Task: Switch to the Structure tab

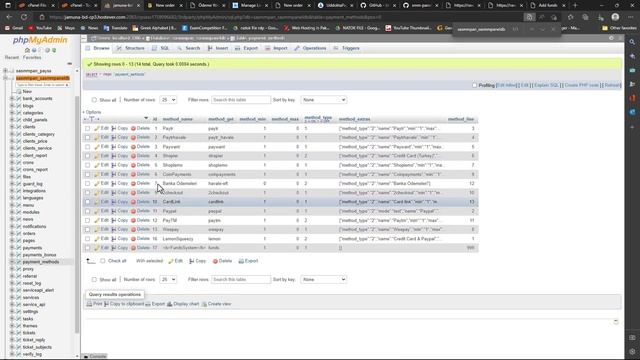Action: pyautogui.click(x=131, y=48)
